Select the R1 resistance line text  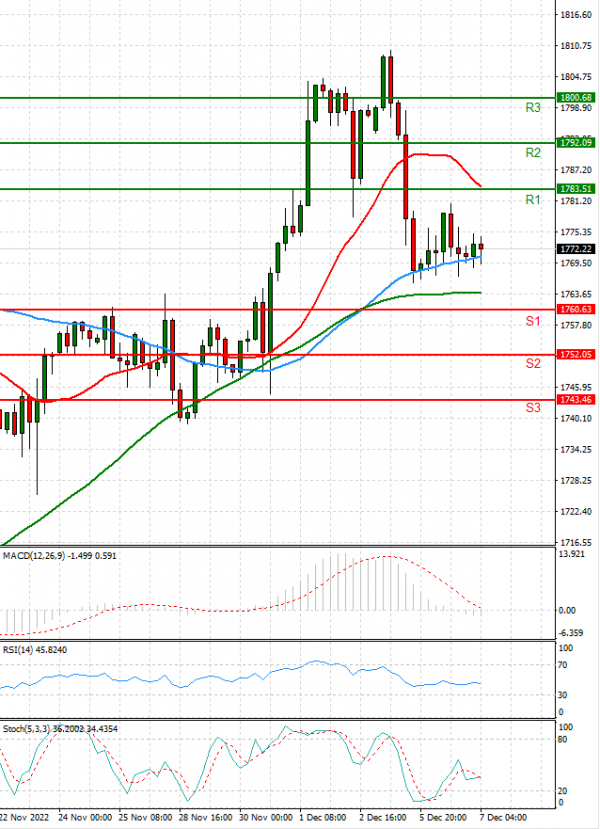[x=533, y=200]
